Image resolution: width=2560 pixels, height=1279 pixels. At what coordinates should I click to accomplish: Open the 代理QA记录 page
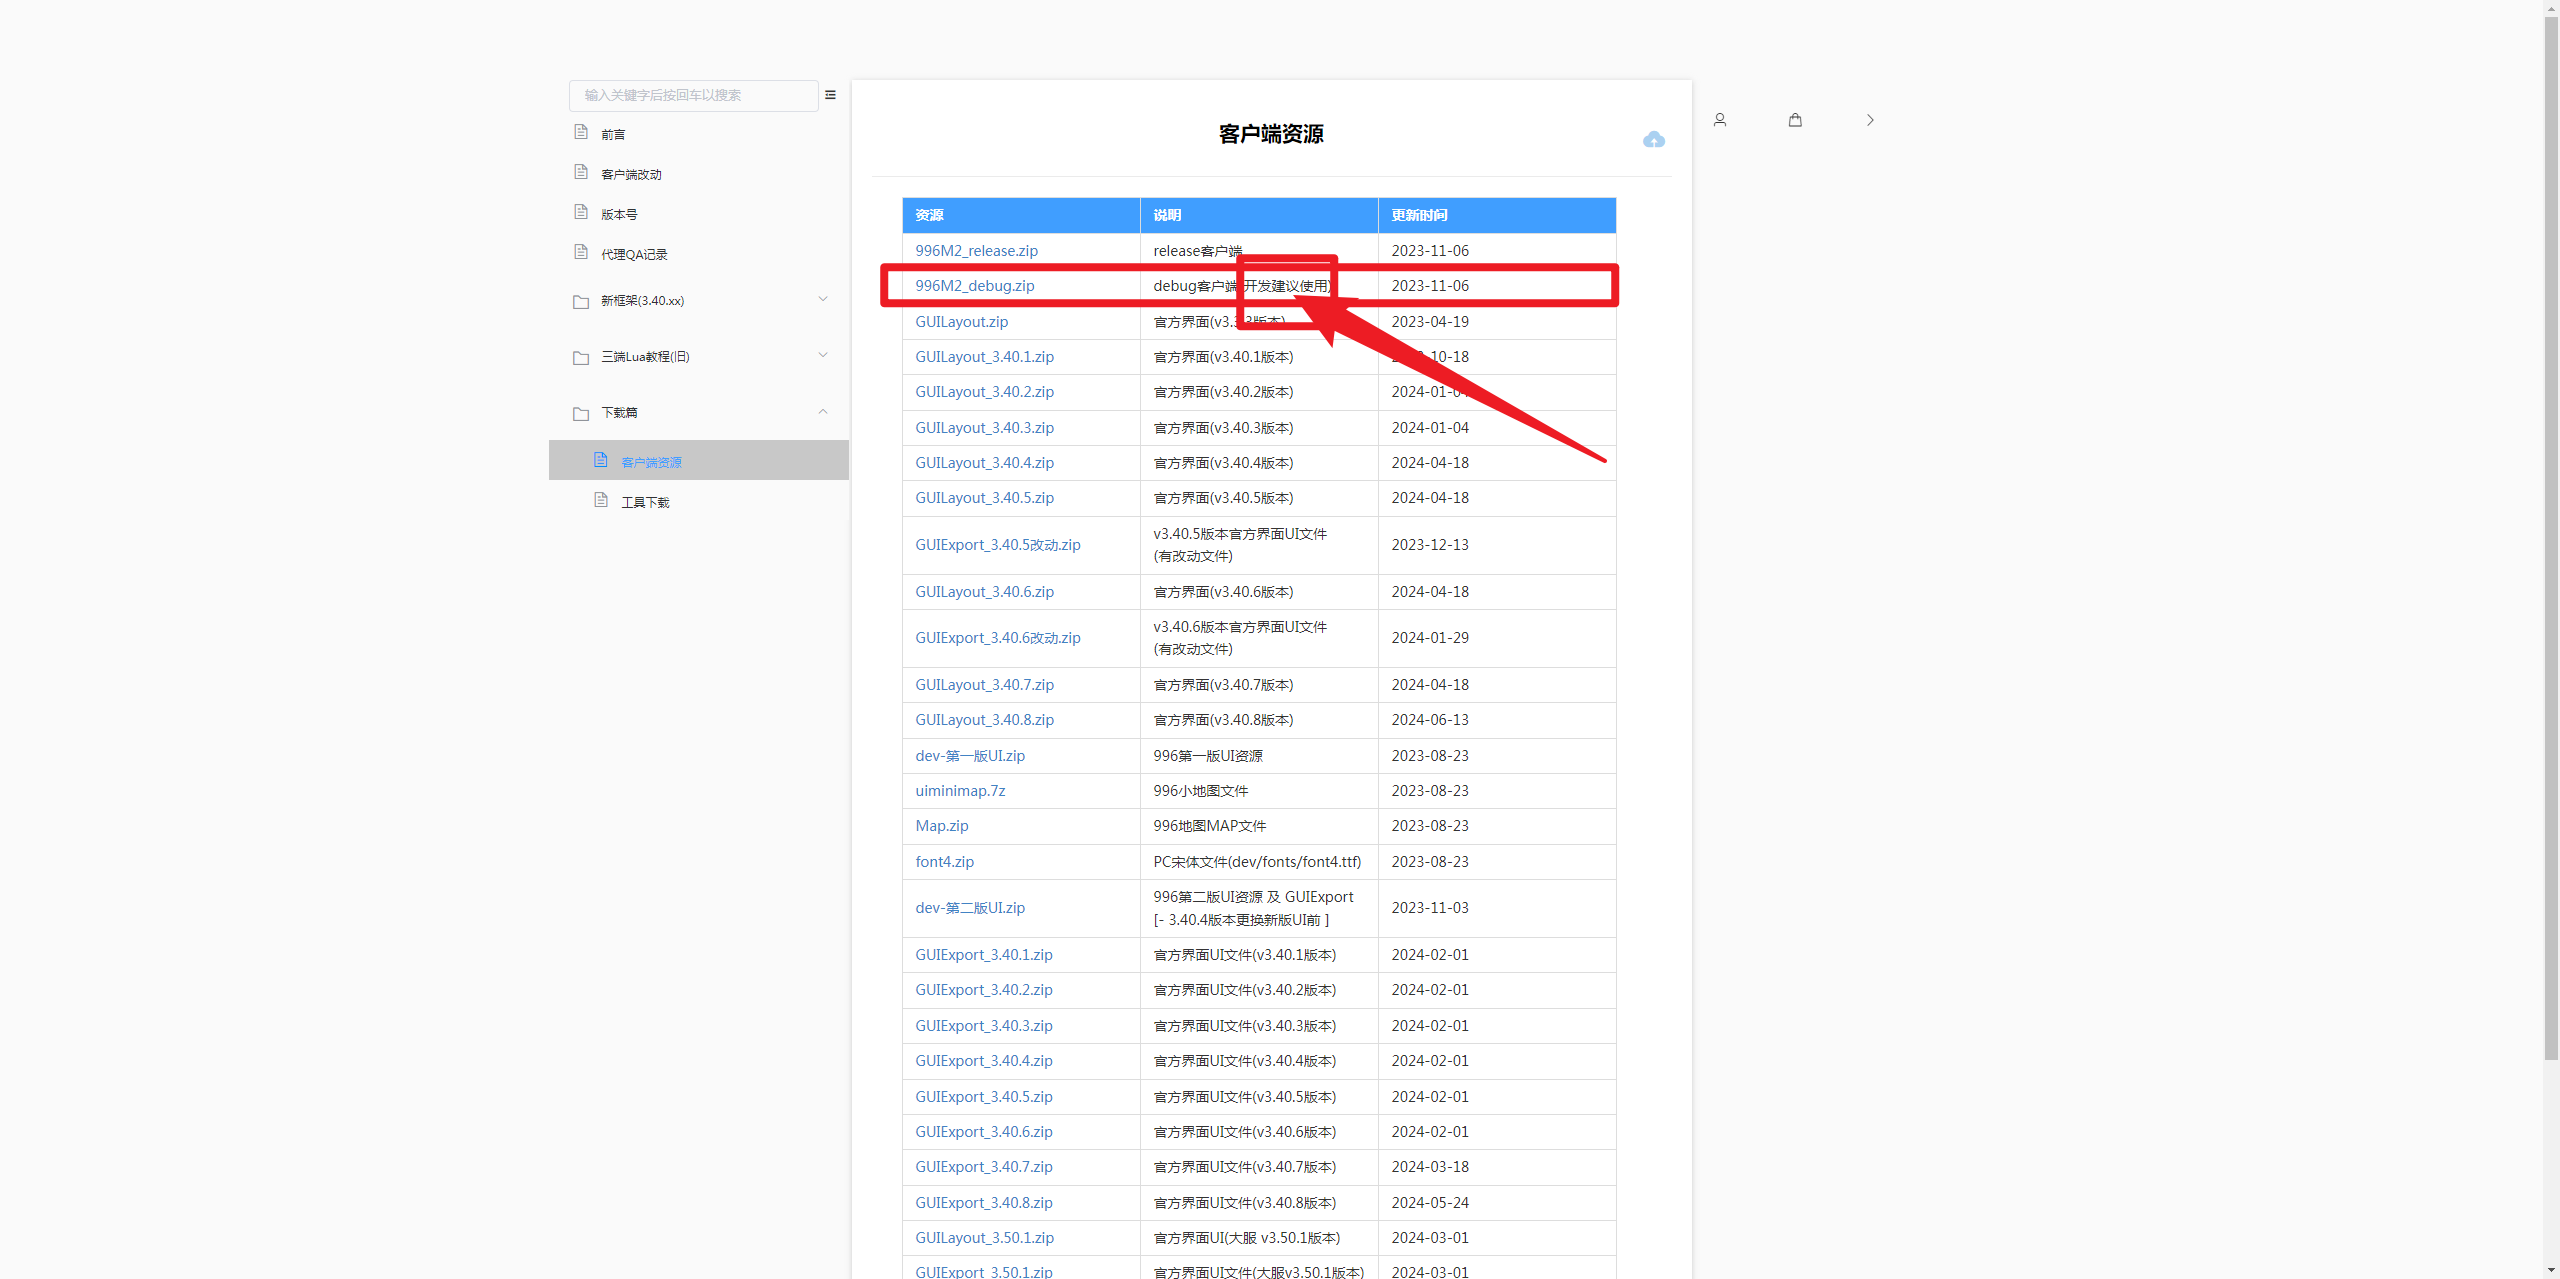coord(634,254)
